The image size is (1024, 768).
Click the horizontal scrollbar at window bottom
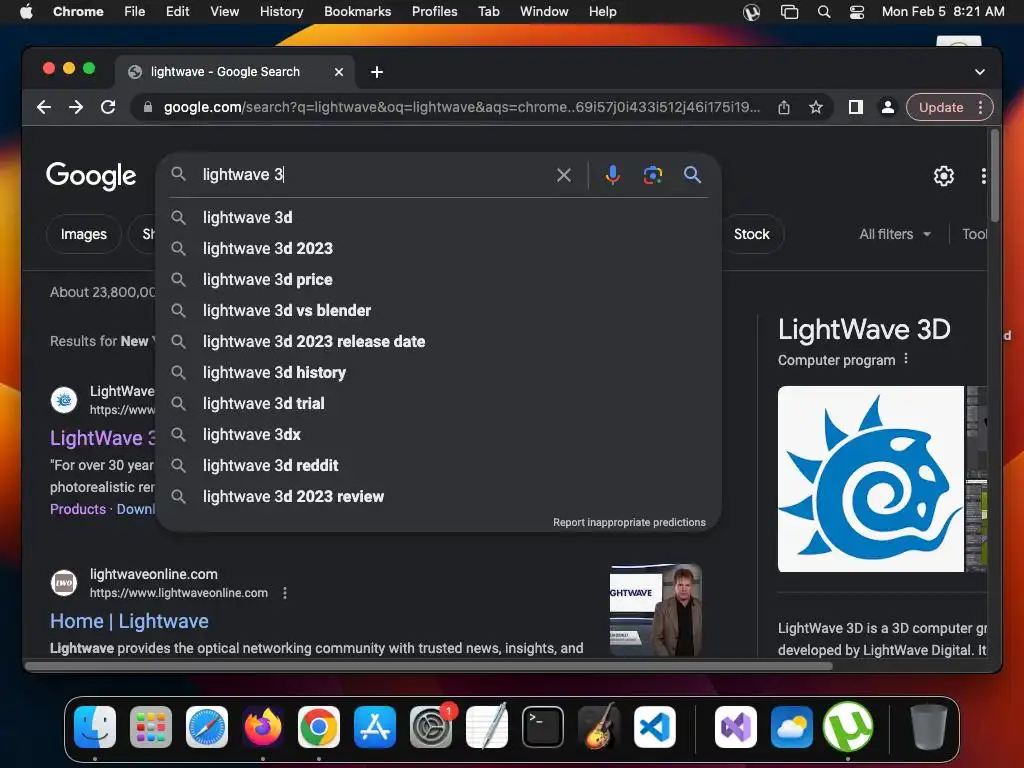click(x=428, y=666)
